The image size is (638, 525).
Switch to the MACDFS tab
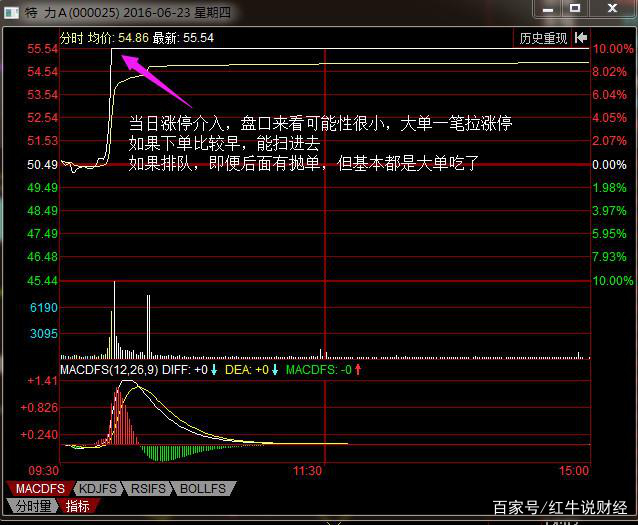click(40, 488)
